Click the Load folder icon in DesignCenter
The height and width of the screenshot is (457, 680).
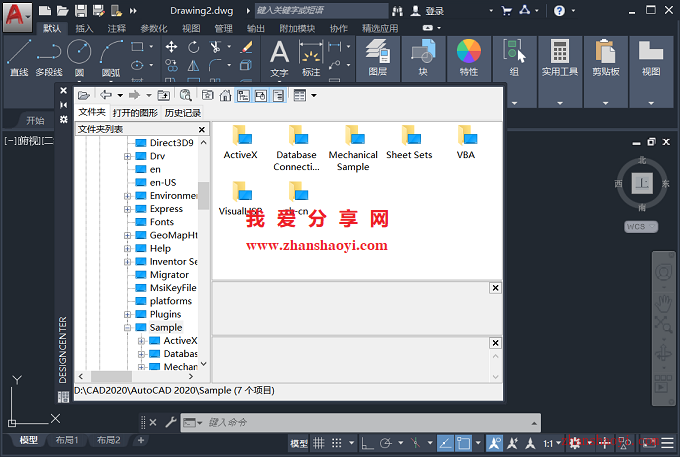click(x=84, y=95)
